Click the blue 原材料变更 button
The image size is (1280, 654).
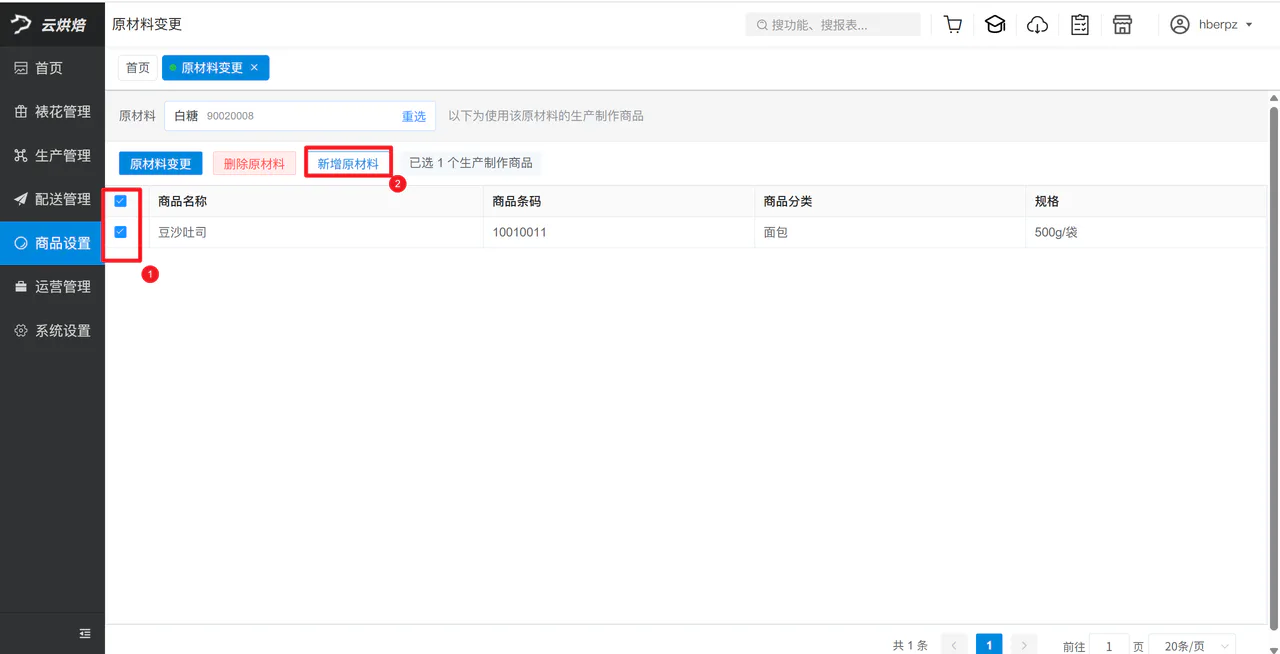pos(160,164)
